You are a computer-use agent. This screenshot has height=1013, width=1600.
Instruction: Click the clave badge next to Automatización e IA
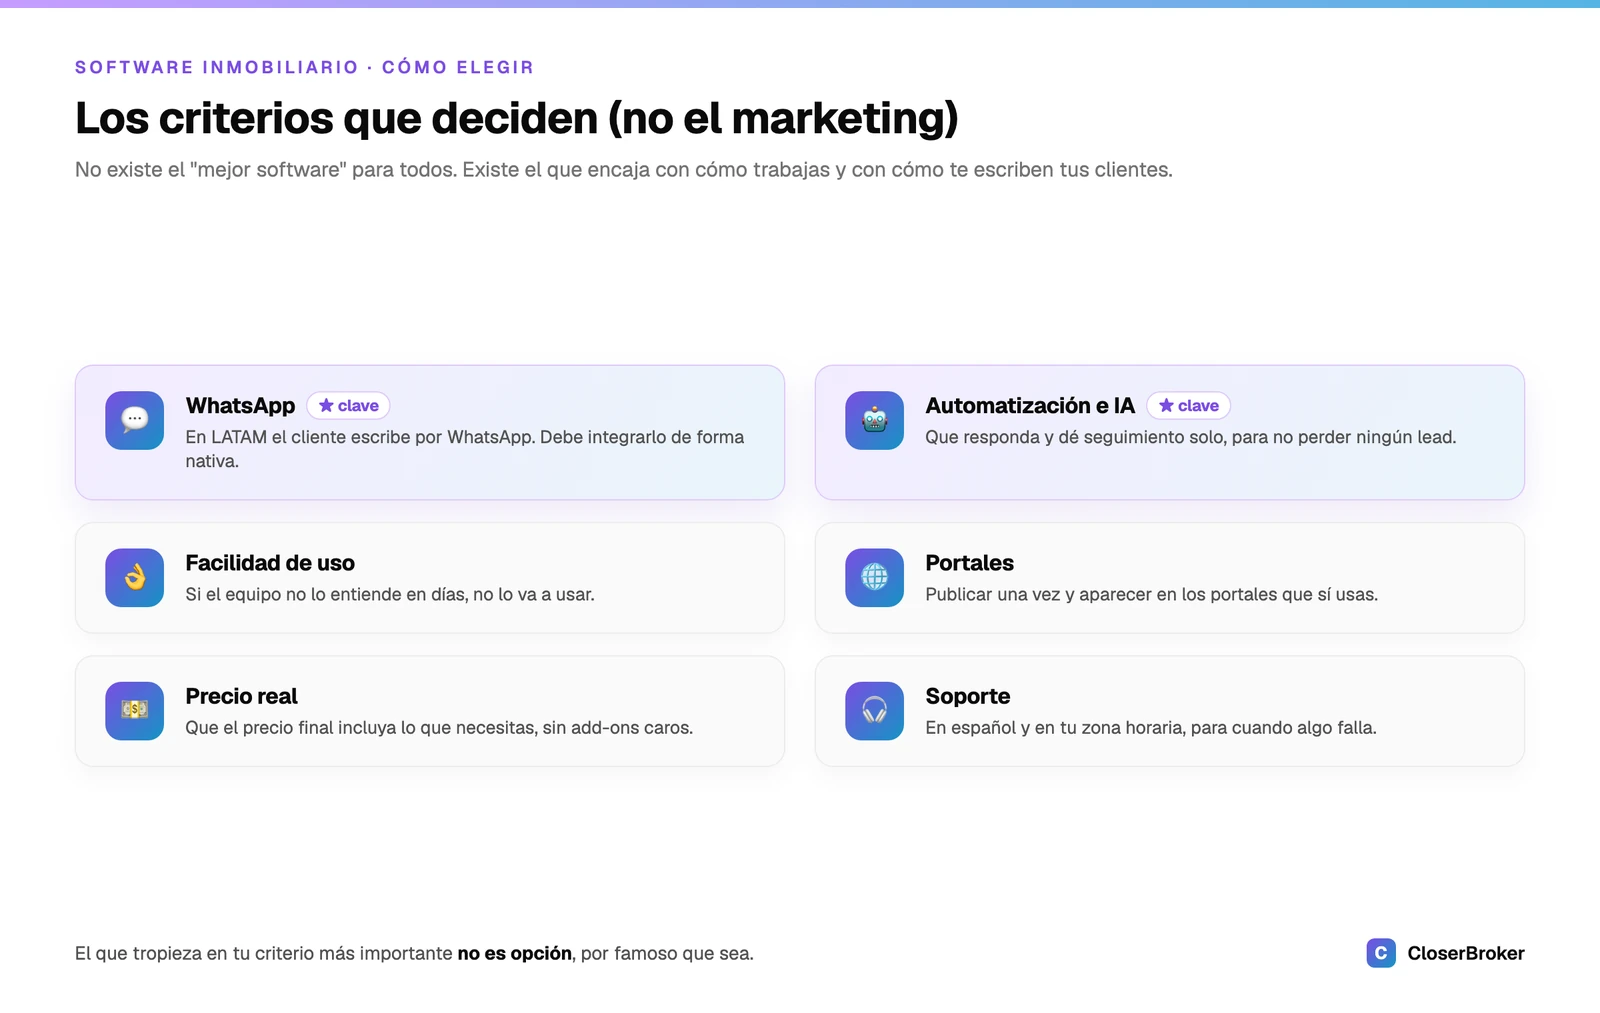tap(1189, 405)
